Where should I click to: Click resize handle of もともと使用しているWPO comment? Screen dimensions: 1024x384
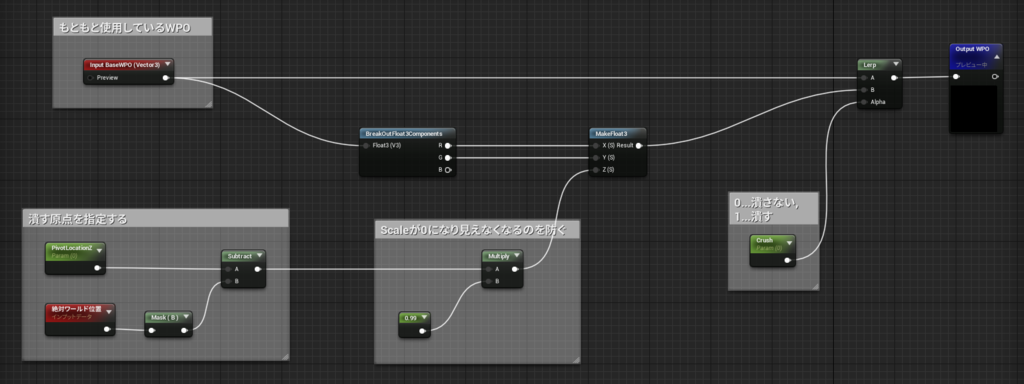(208, 104)
